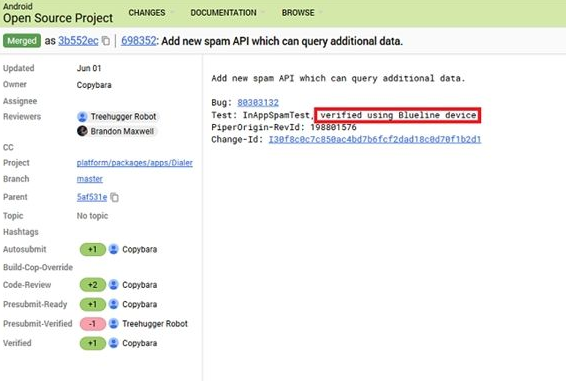Click the 'No topic' value

(x=92, y=216)
